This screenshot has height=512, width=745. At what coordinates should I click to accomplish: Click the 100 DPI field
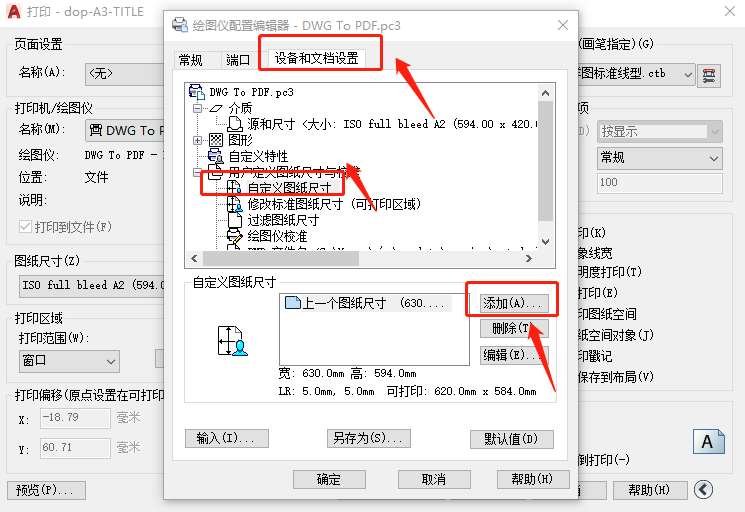click(659, 183)
